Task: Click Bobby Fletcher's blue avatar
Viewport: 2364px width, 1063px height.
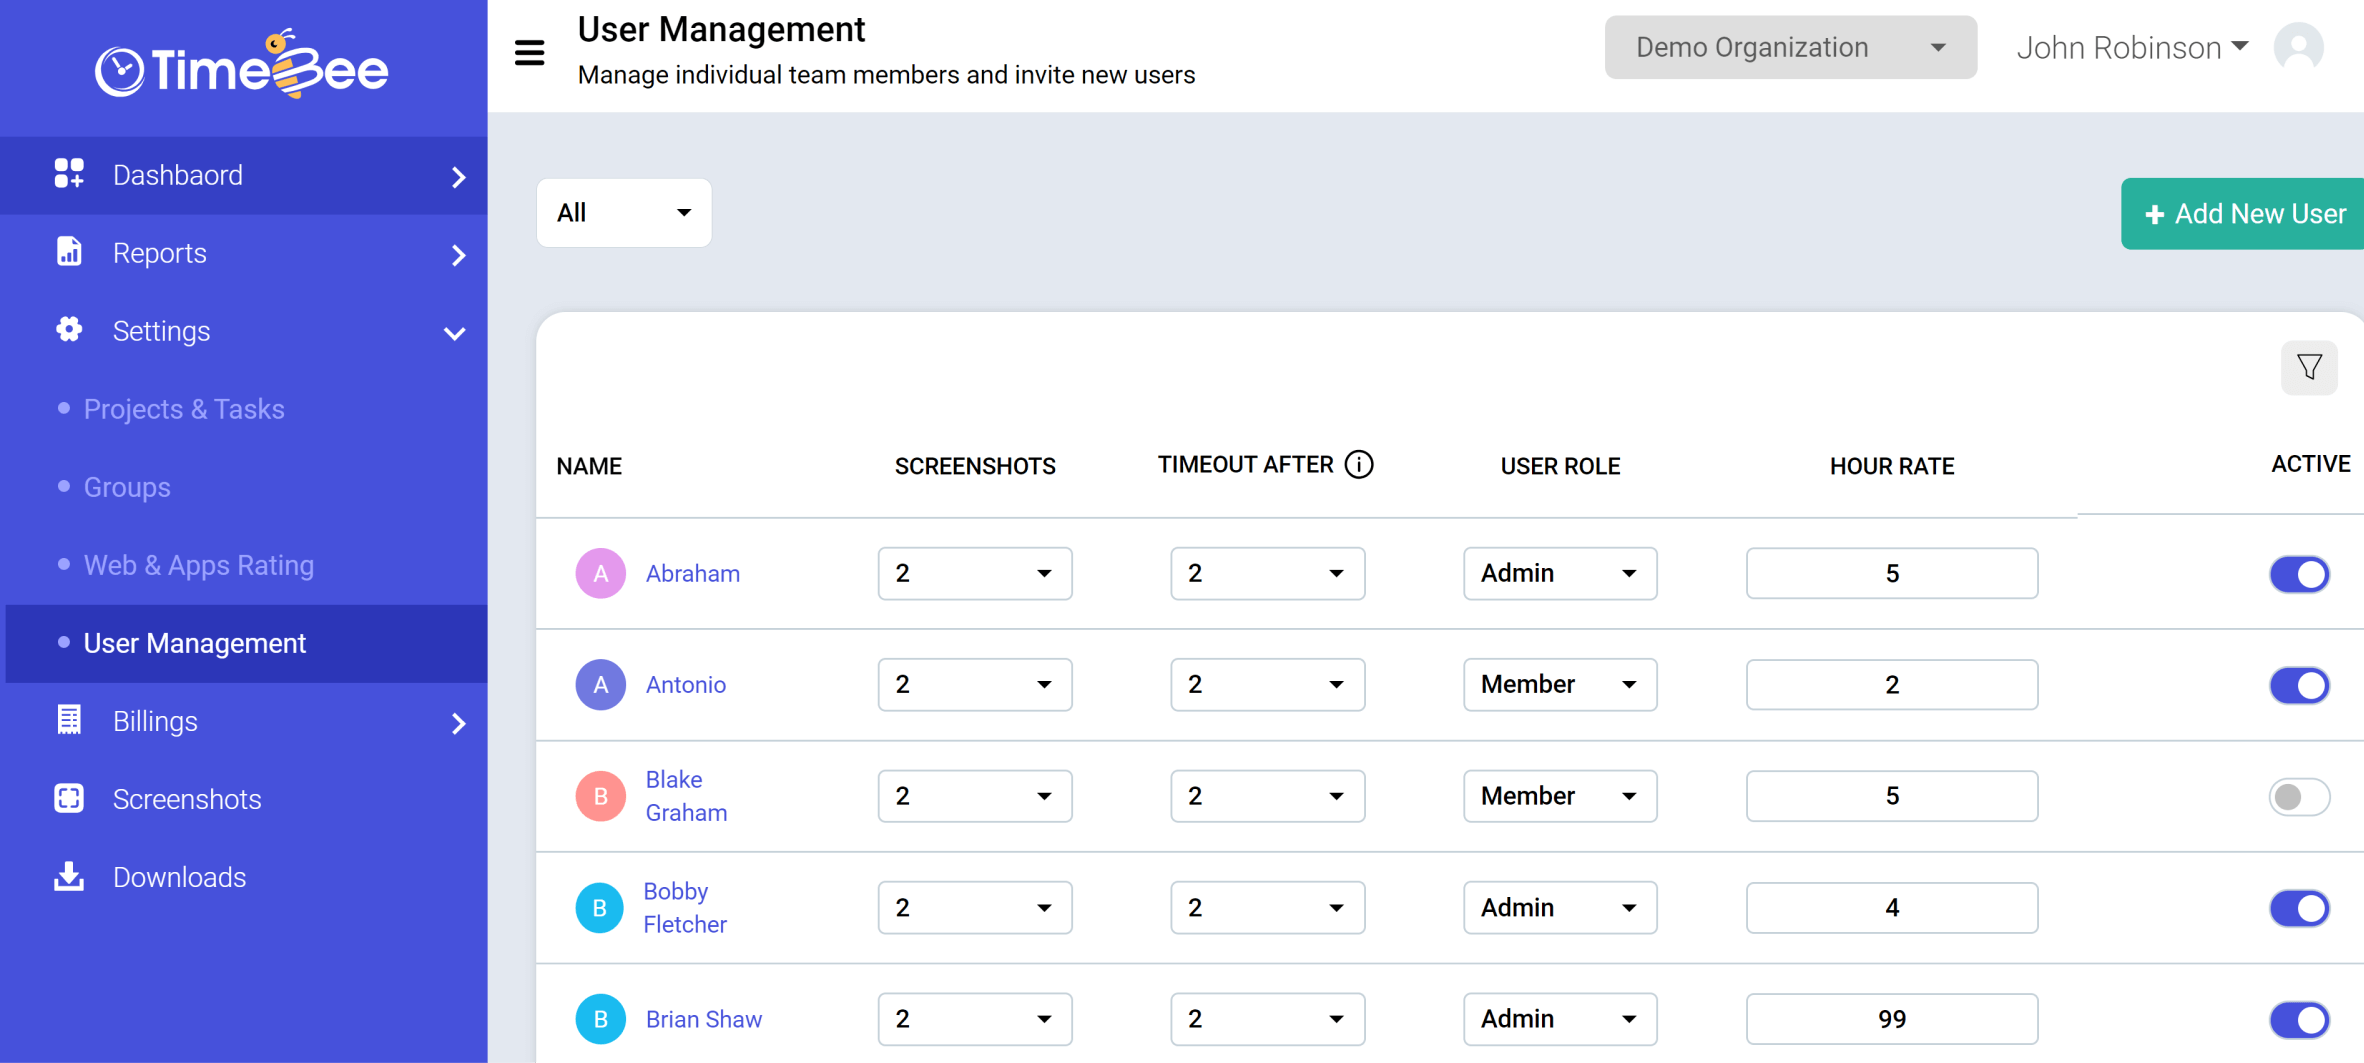Action: (600, 907)
